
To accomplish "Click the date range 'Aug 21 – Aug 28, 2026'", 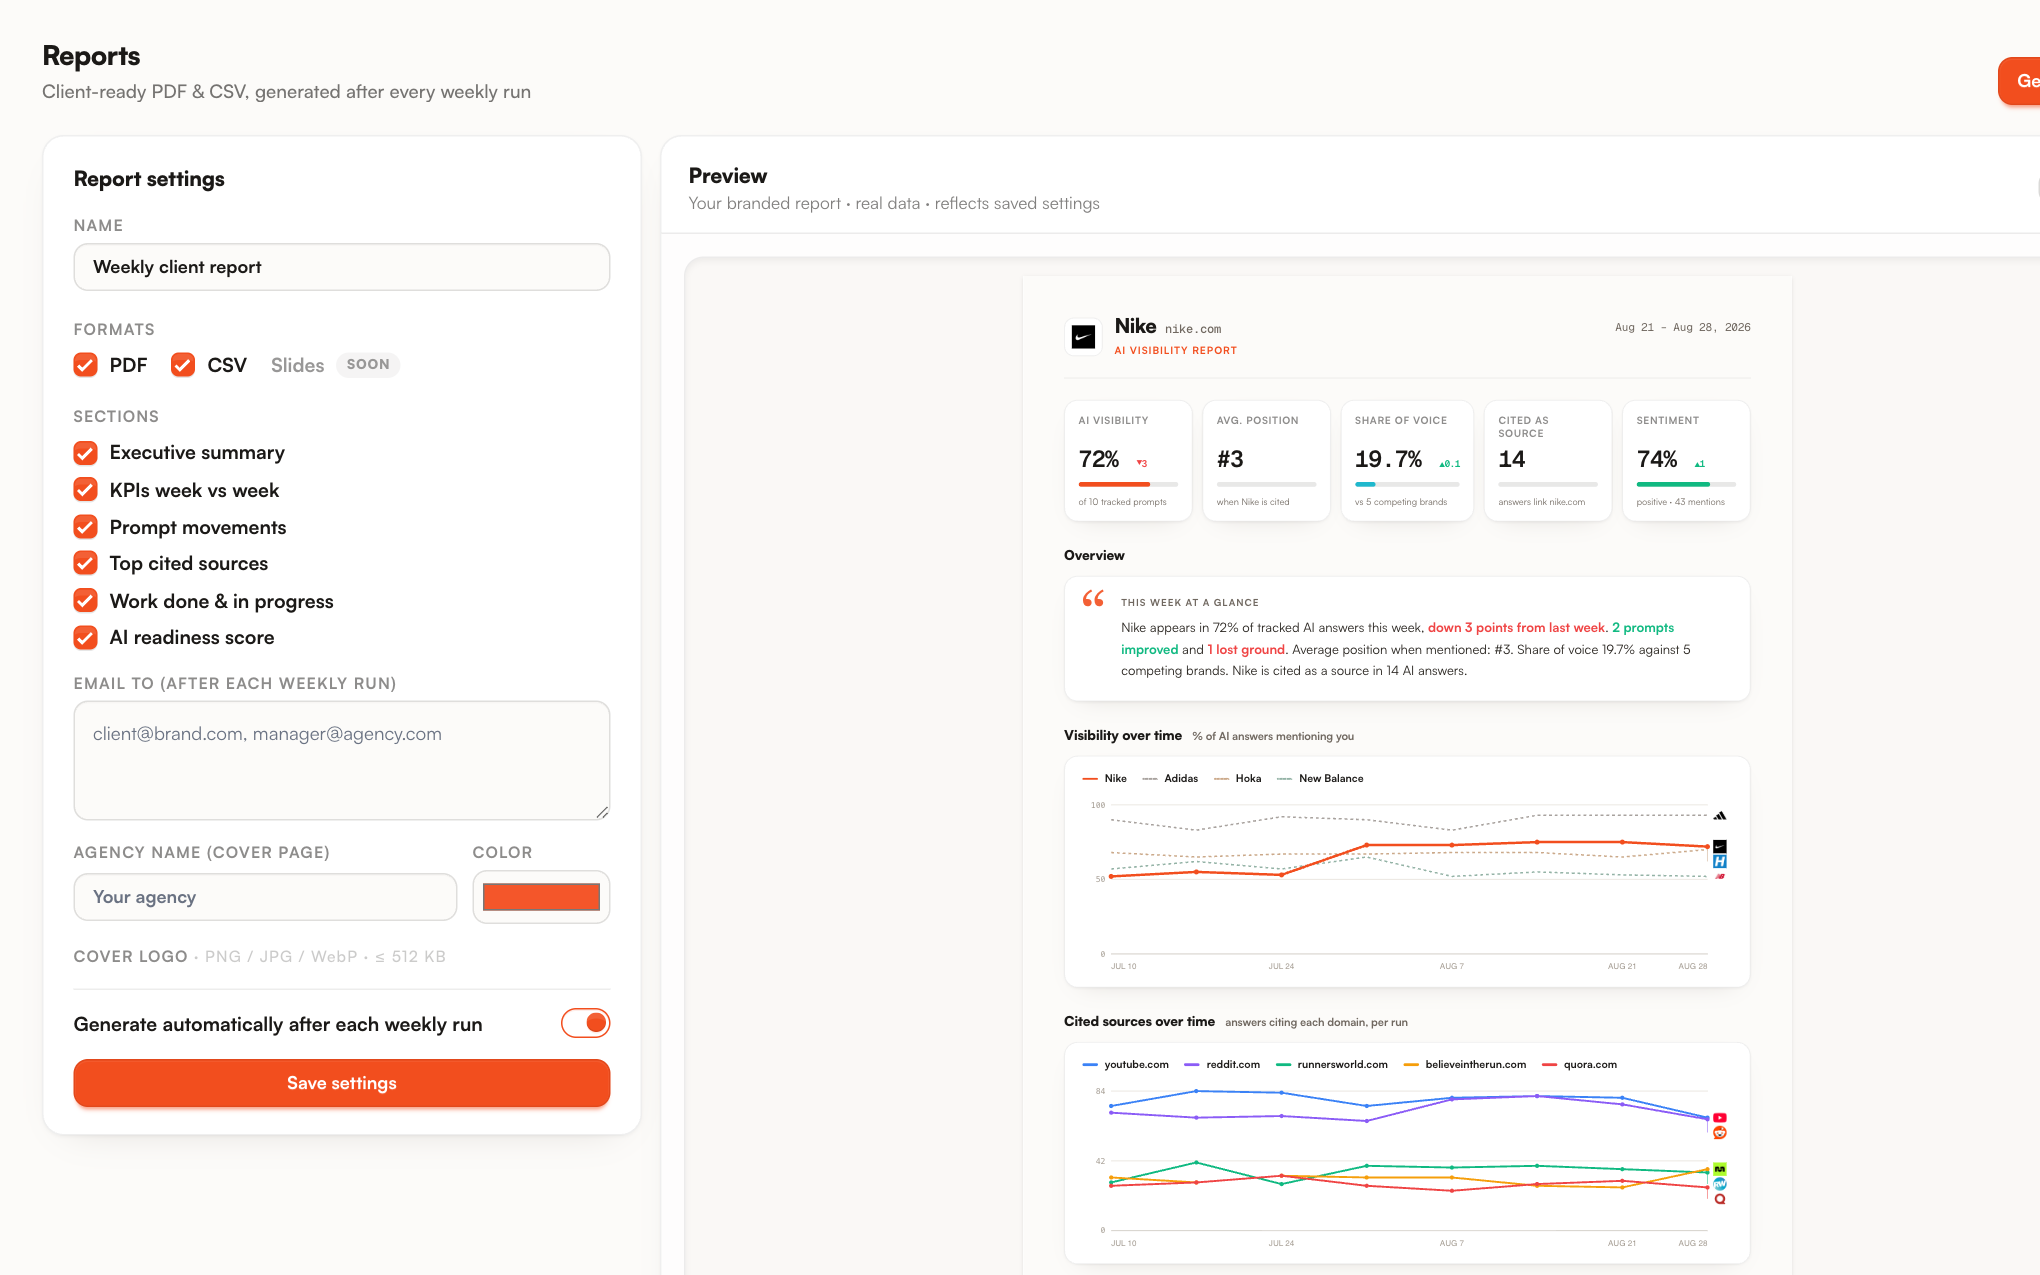I will pyautogui.click(x=1683, y=327).
